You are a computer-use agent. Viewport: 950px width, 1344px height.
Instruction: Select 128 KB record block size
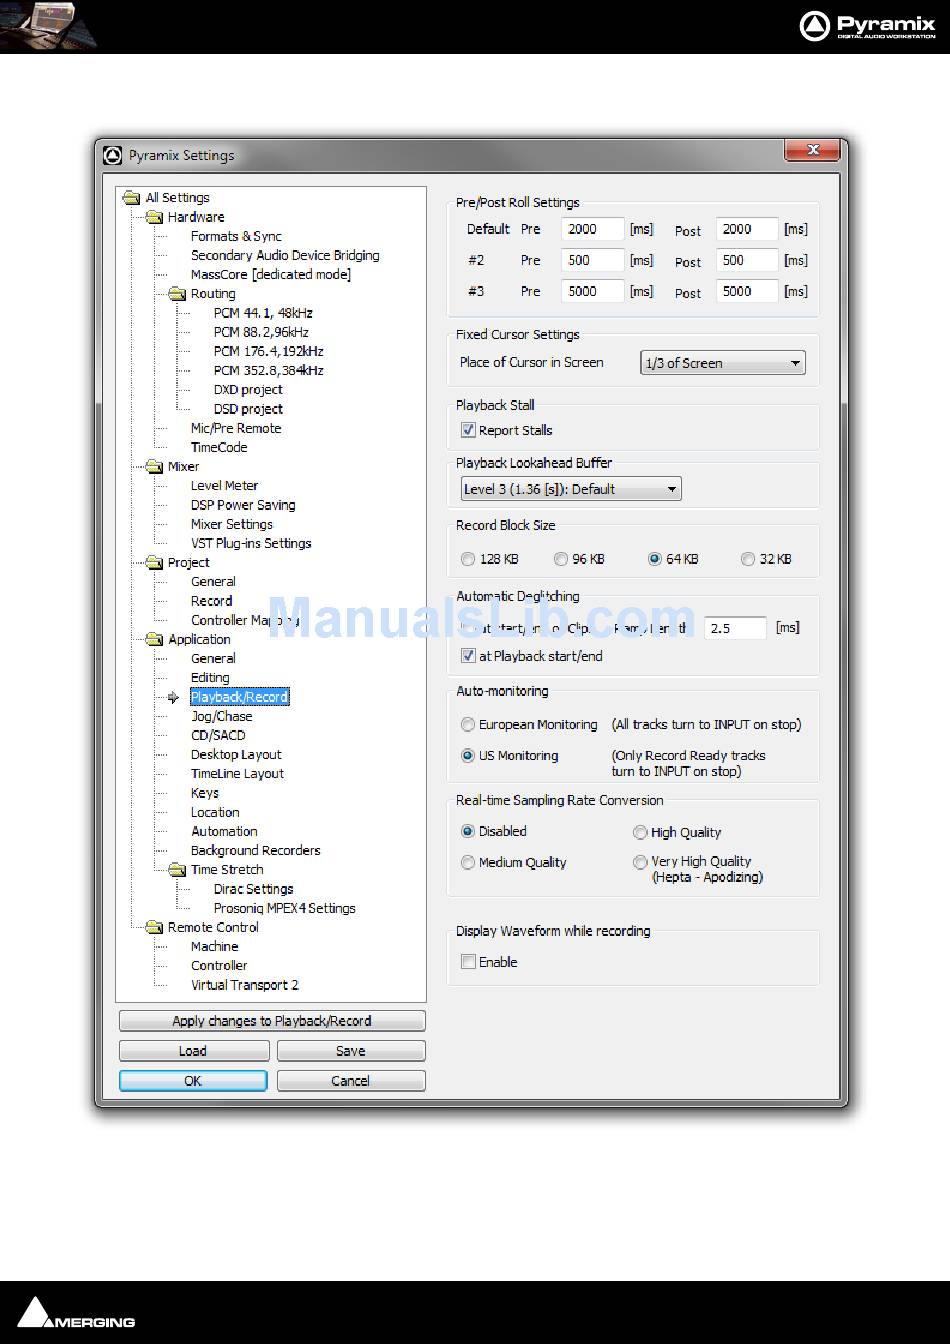coord(468,559)
